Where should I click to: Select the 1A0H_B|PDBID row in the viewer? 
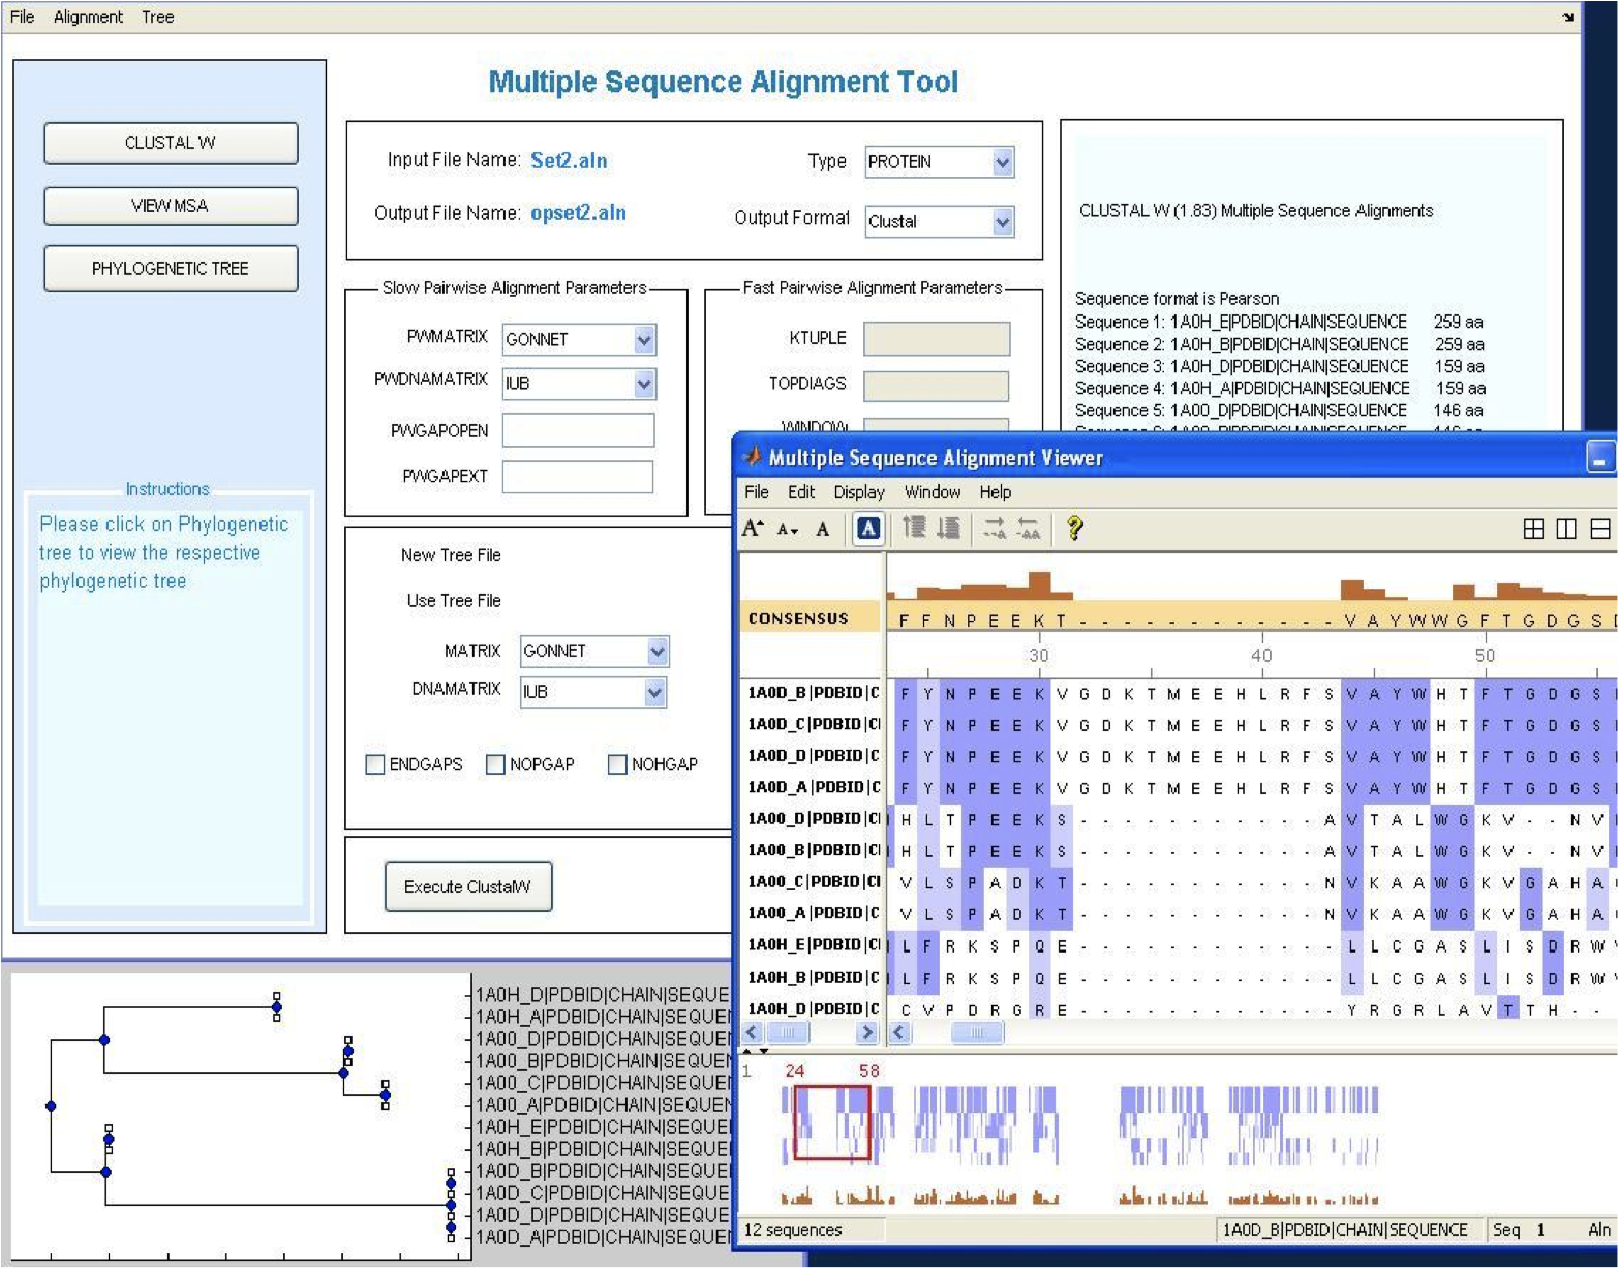coord(814,977)
